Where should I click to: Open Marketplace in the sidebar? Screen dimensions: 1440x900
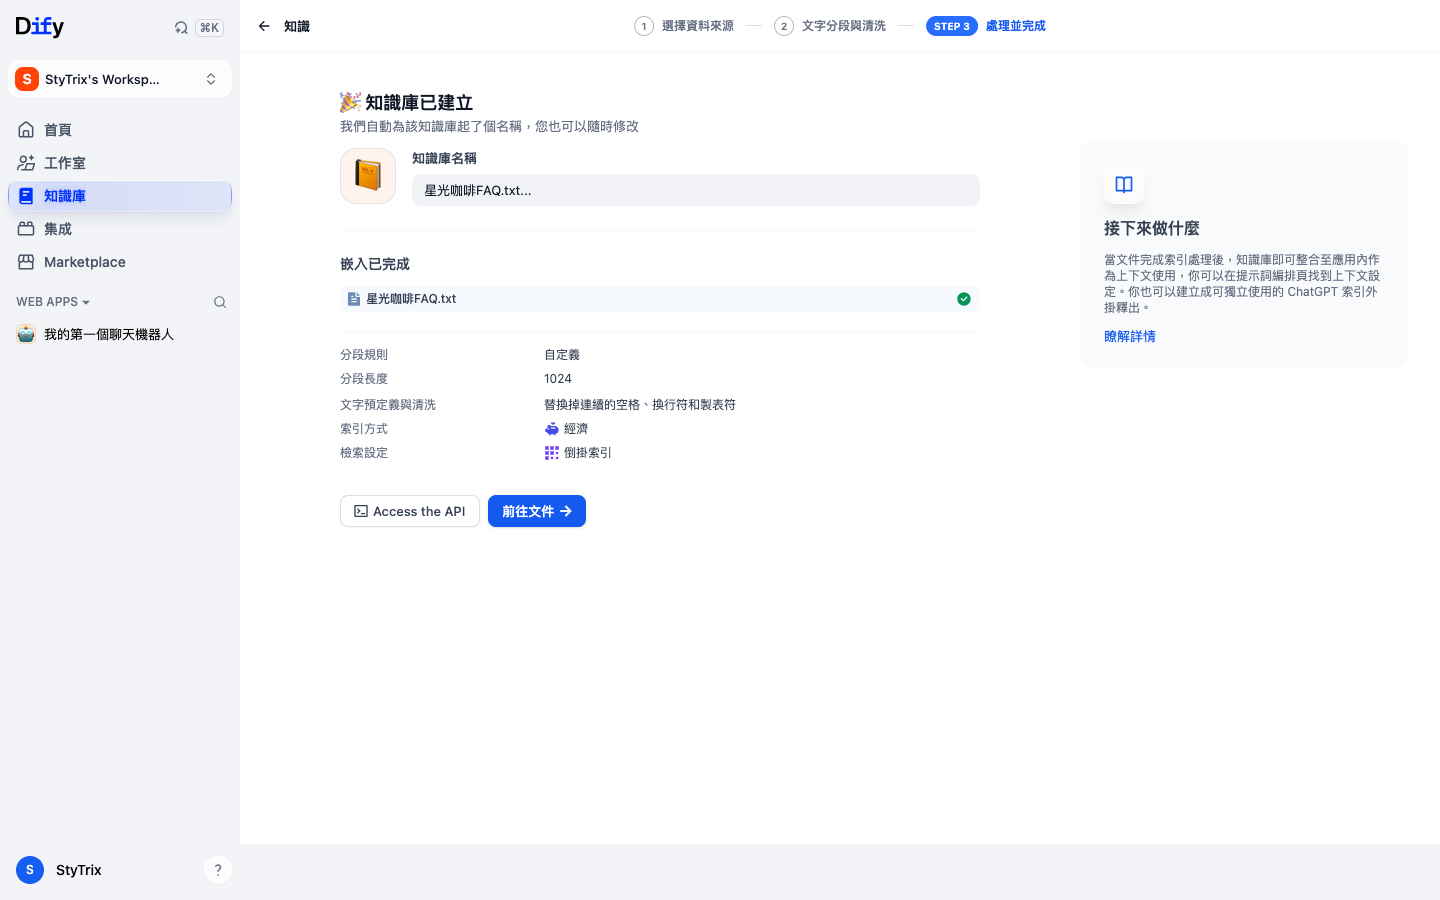[120, 262]
